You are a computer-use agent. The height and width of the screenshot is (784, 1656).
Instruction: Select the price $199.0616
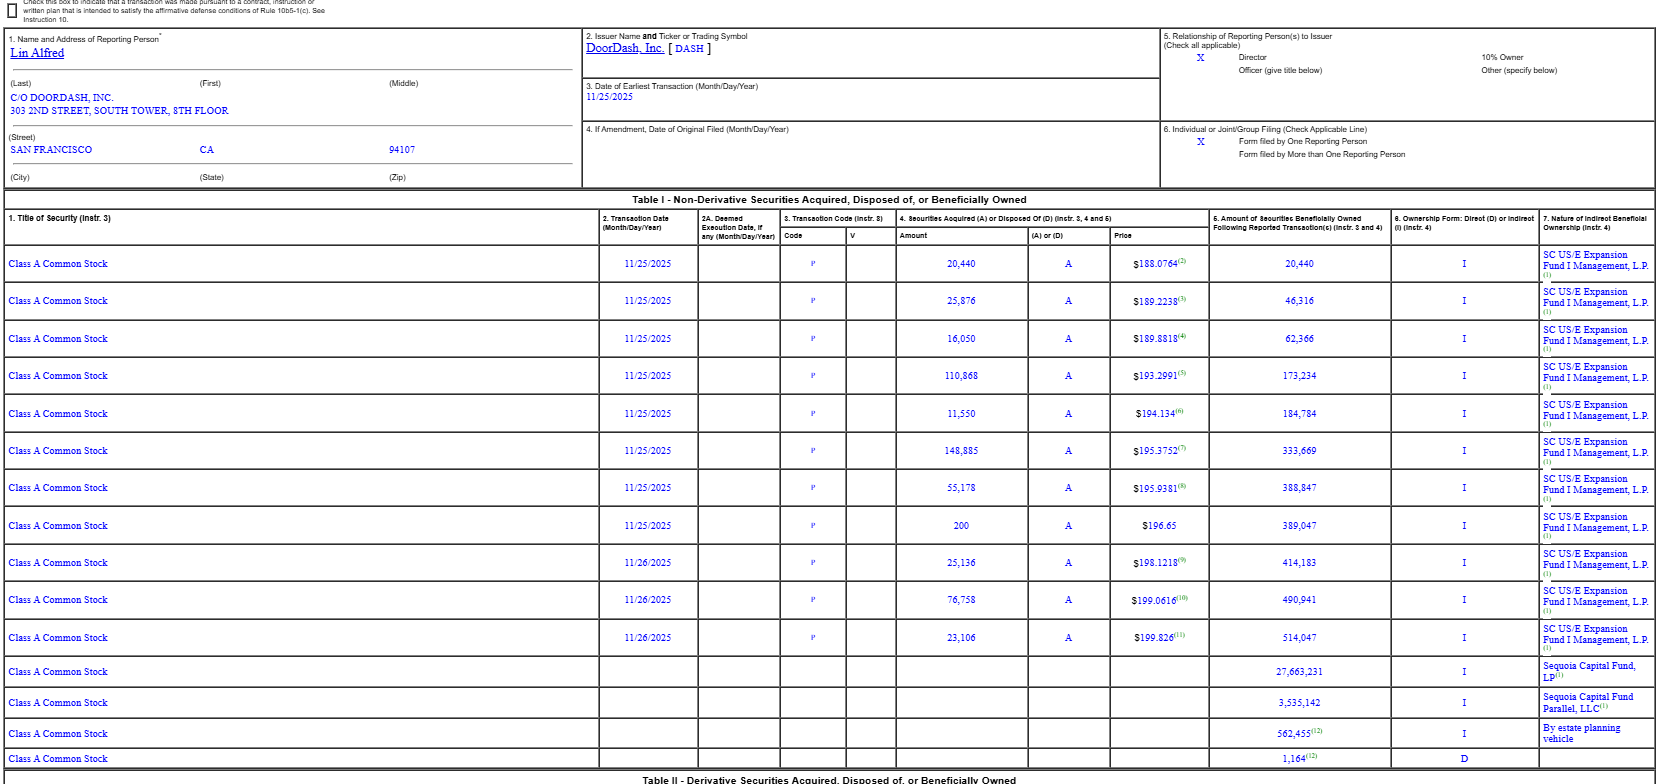(1154, 600)
